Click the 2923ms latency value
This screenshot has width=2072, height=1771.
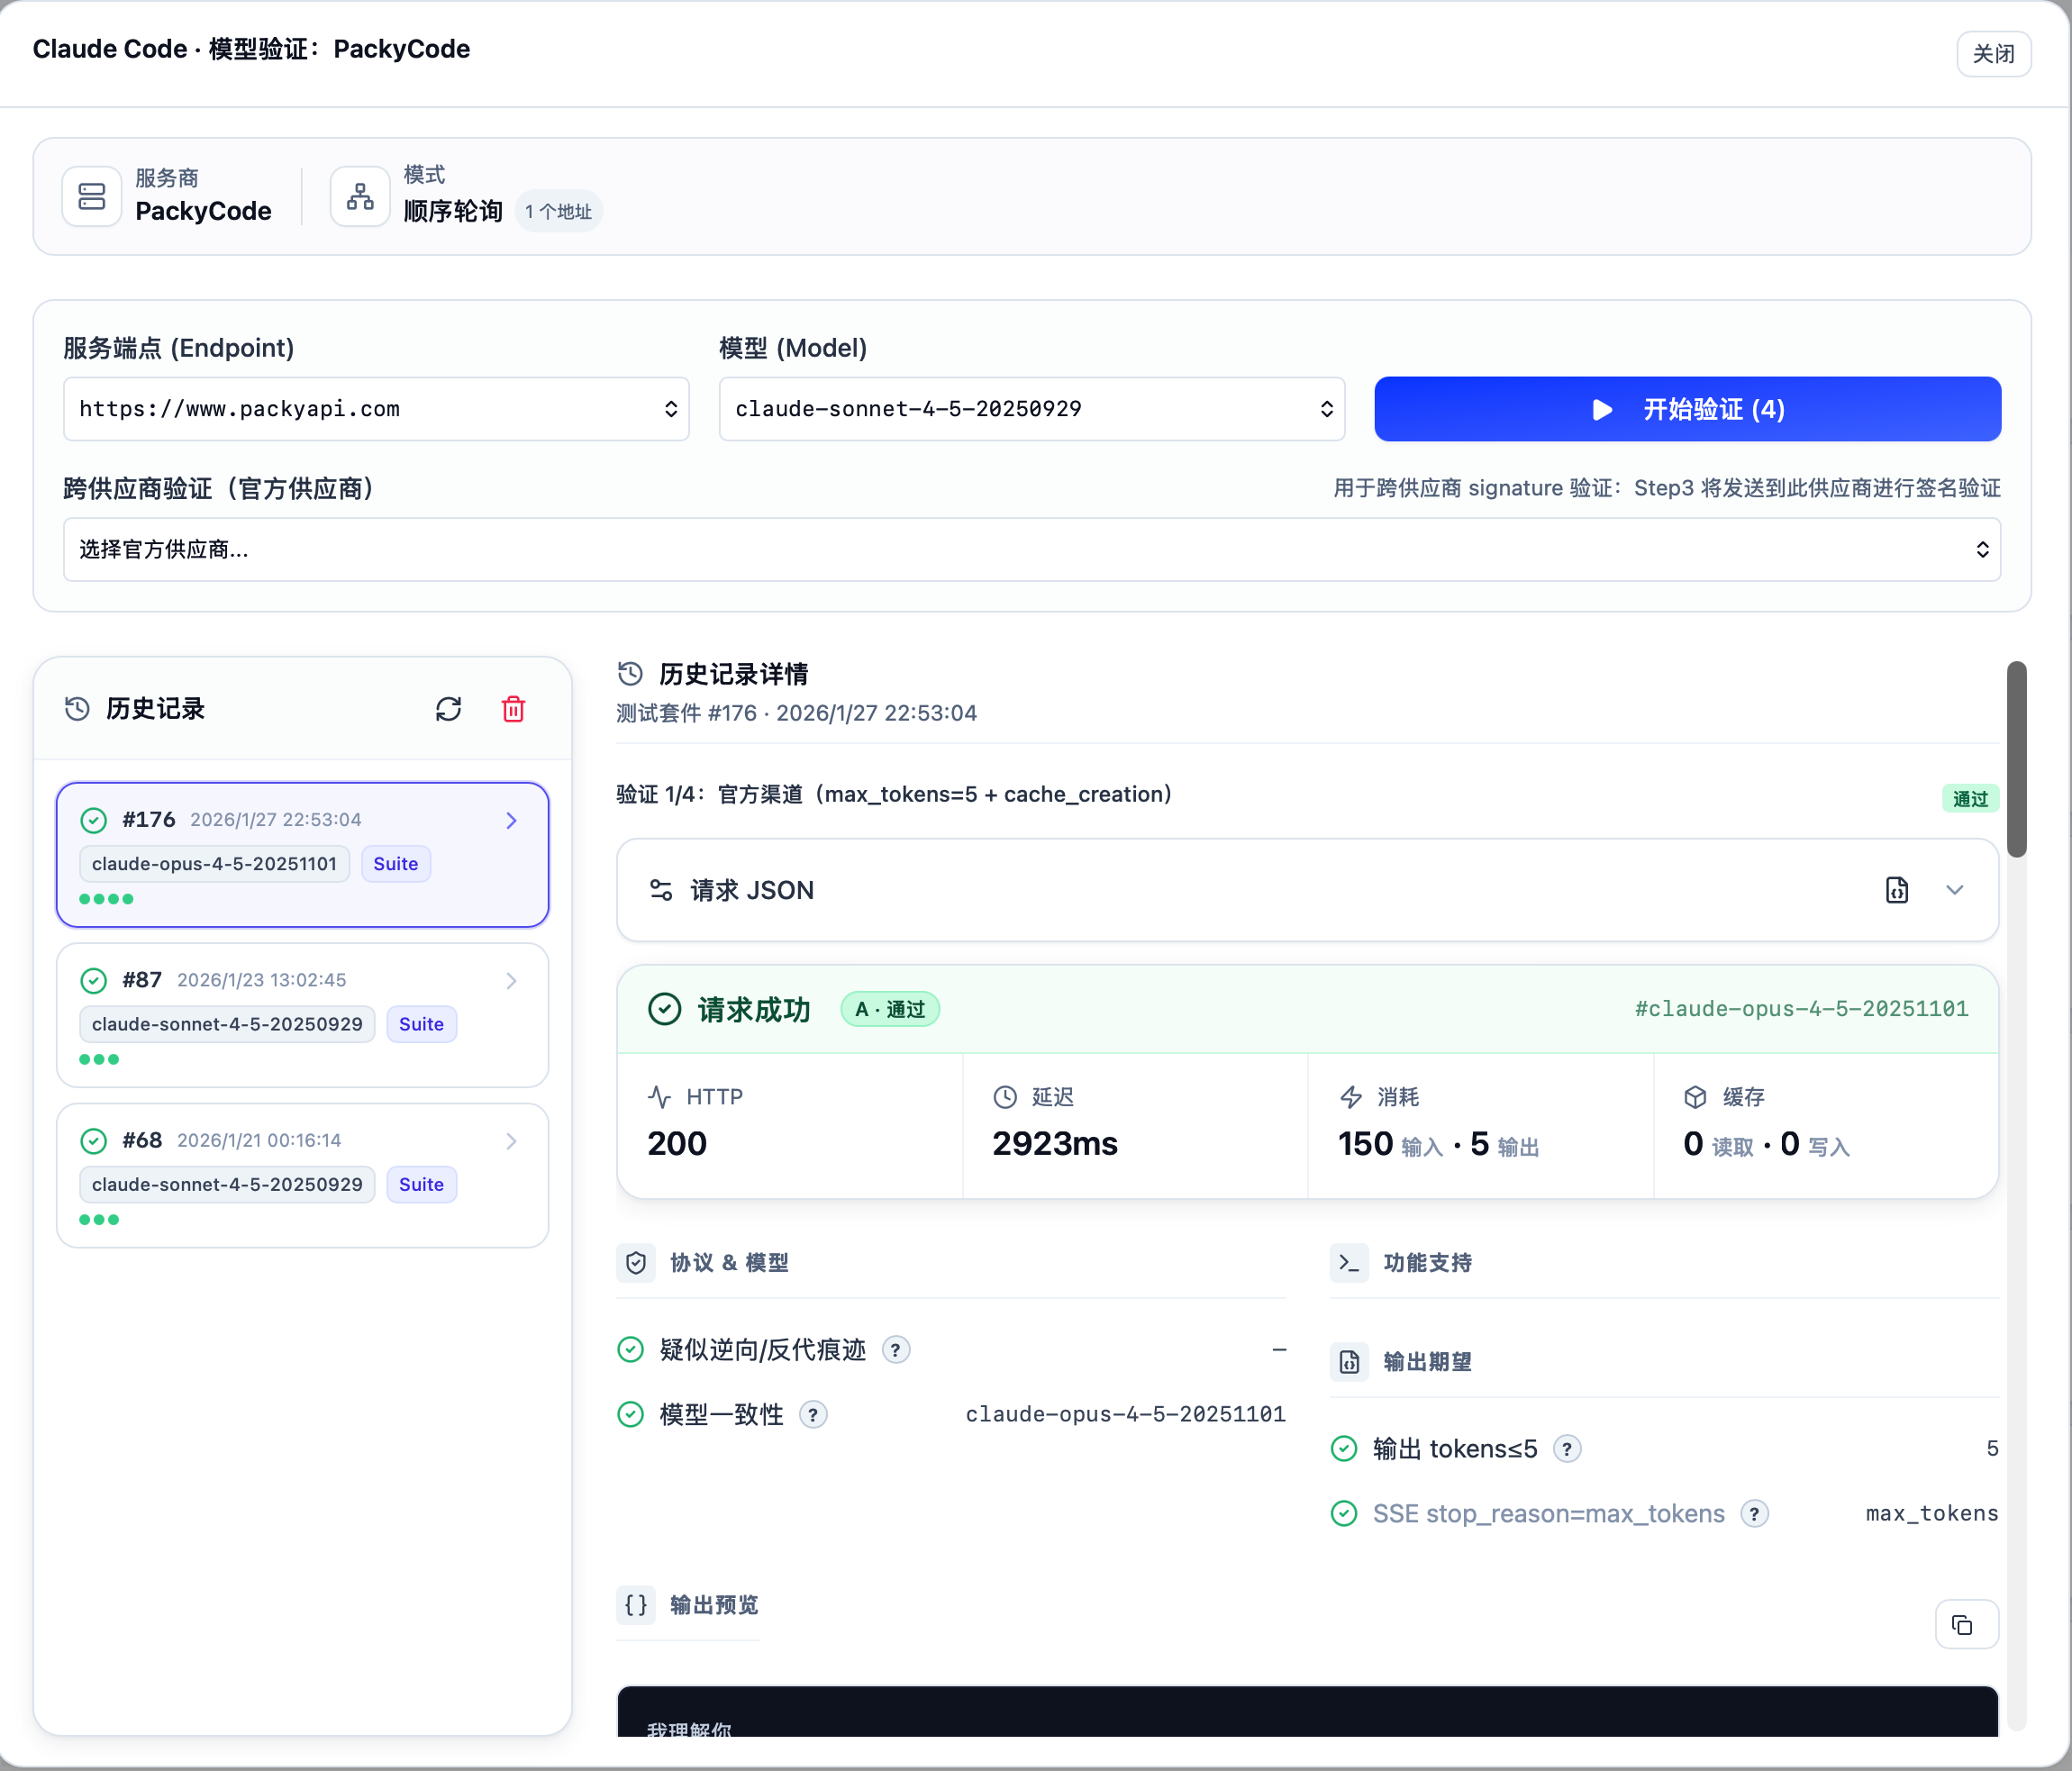click(1055, 1144)
